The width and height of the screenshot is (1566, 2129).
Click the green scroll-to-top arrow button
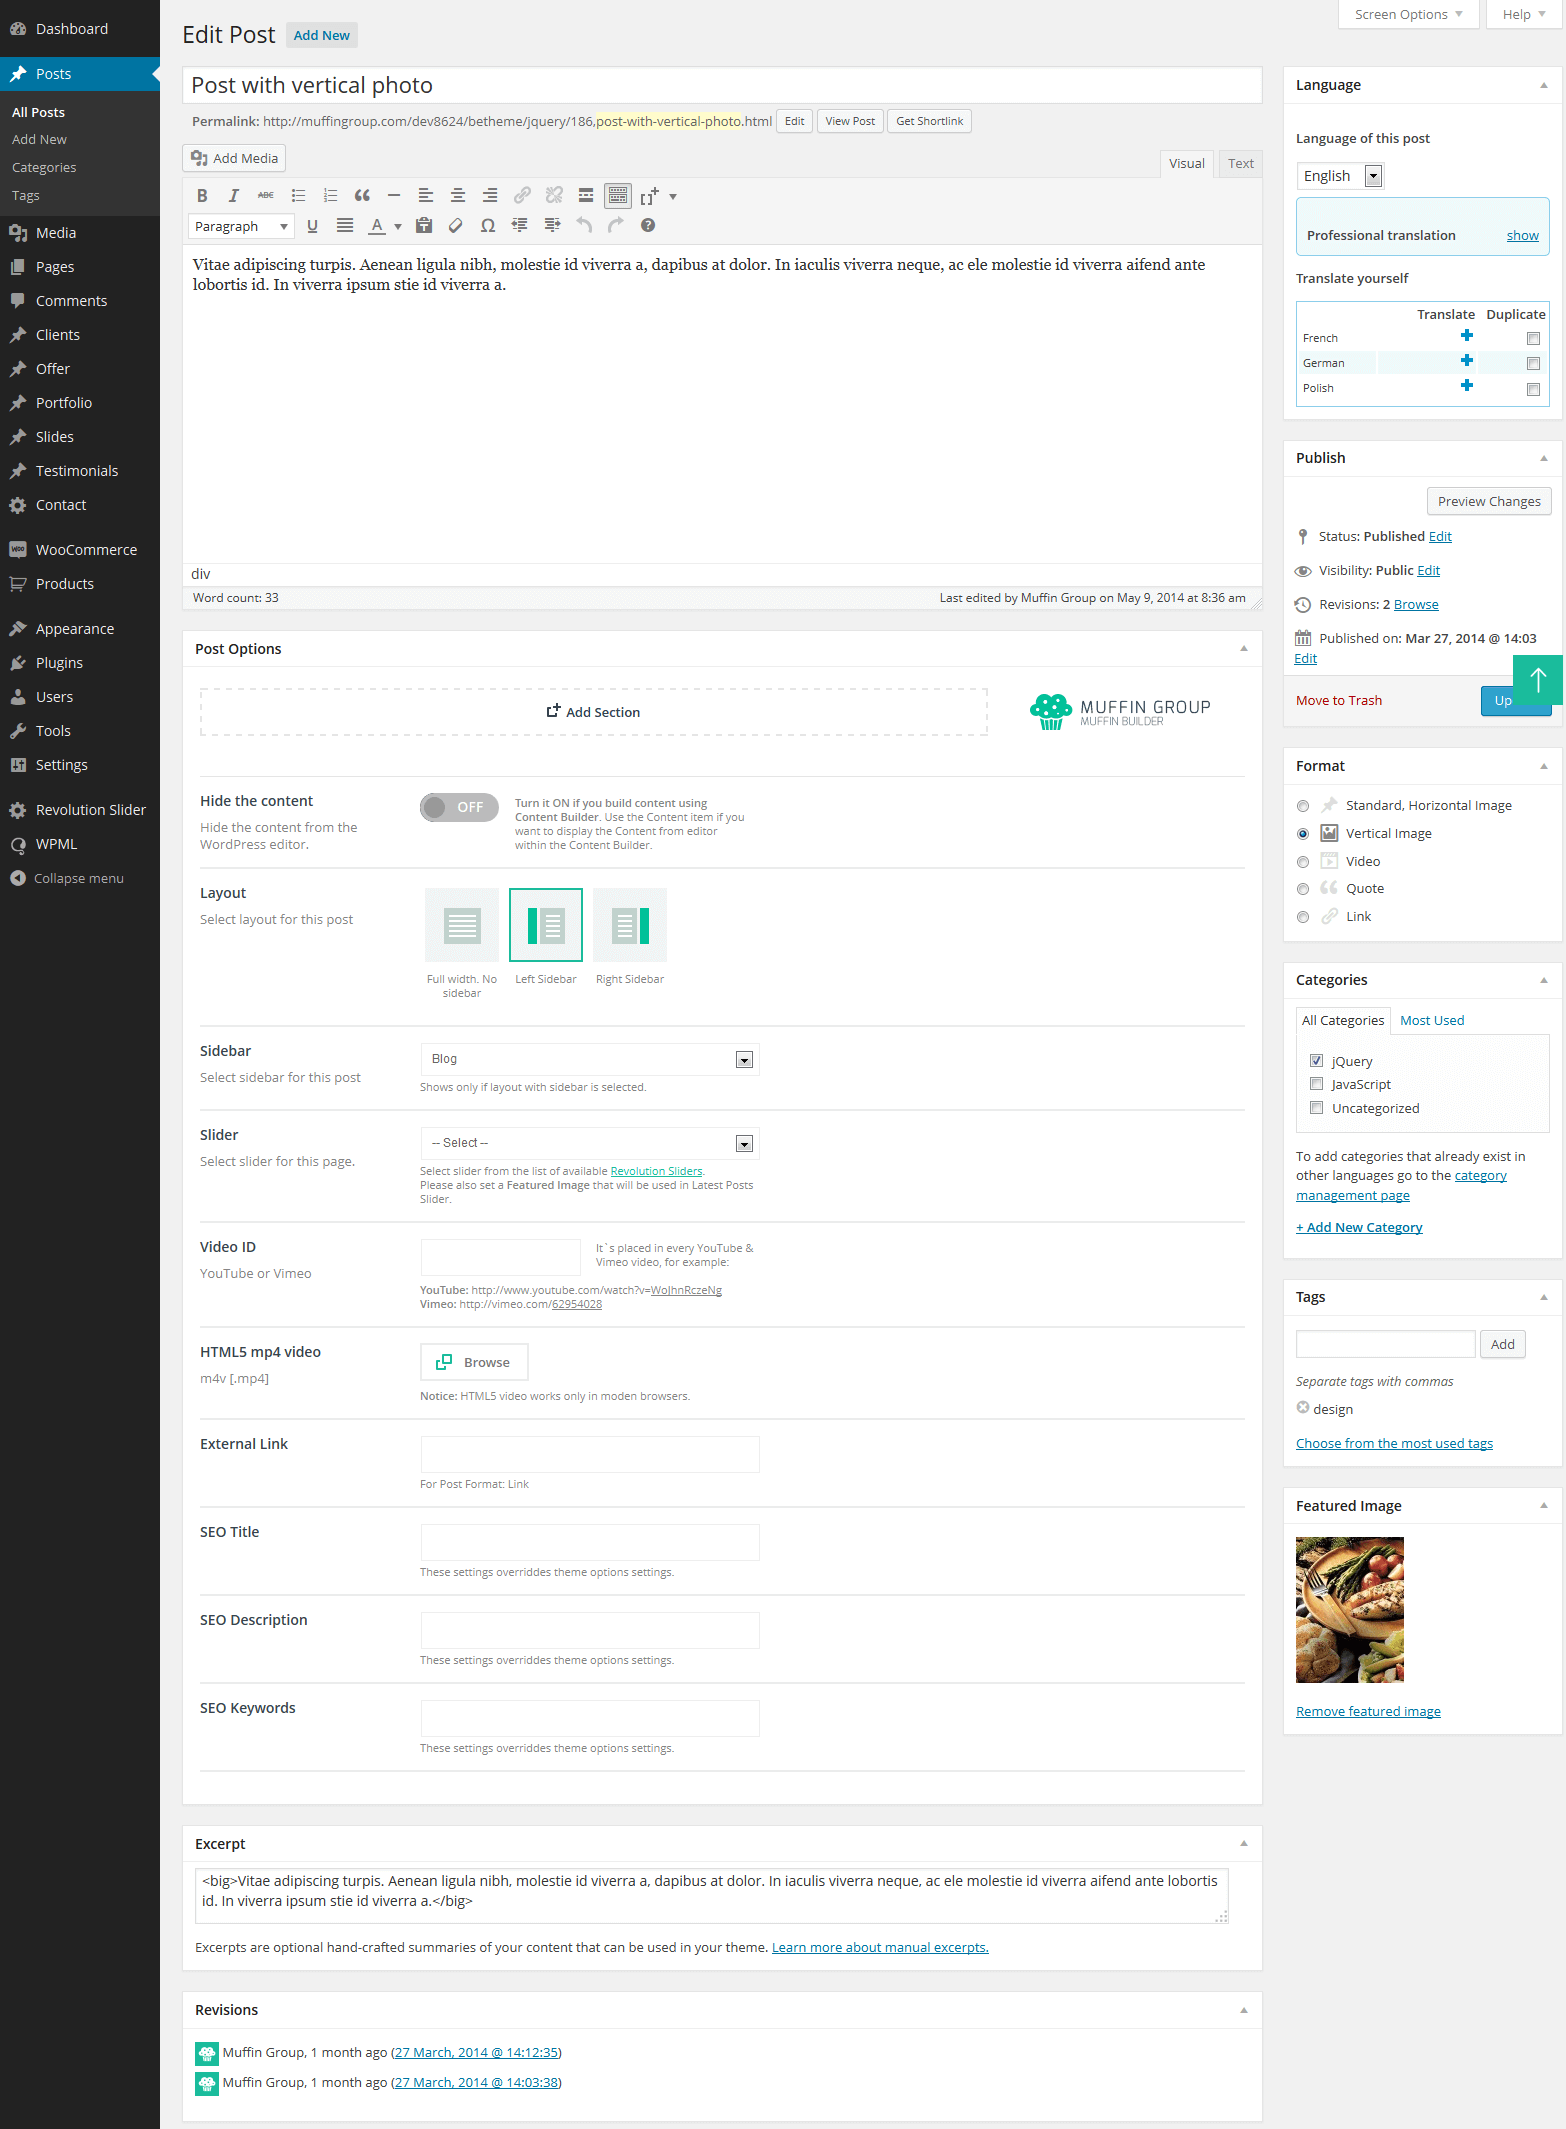[x=1537, y=680]
